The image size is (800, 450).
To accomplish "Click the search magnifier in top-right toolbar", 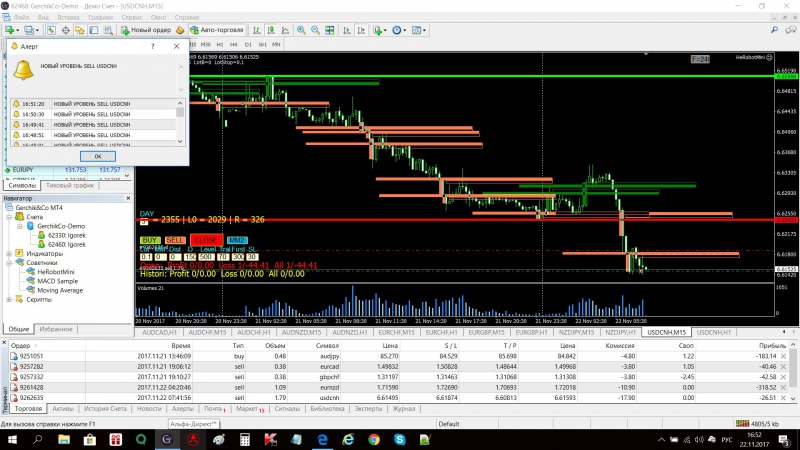I will (x=774, y=30).
